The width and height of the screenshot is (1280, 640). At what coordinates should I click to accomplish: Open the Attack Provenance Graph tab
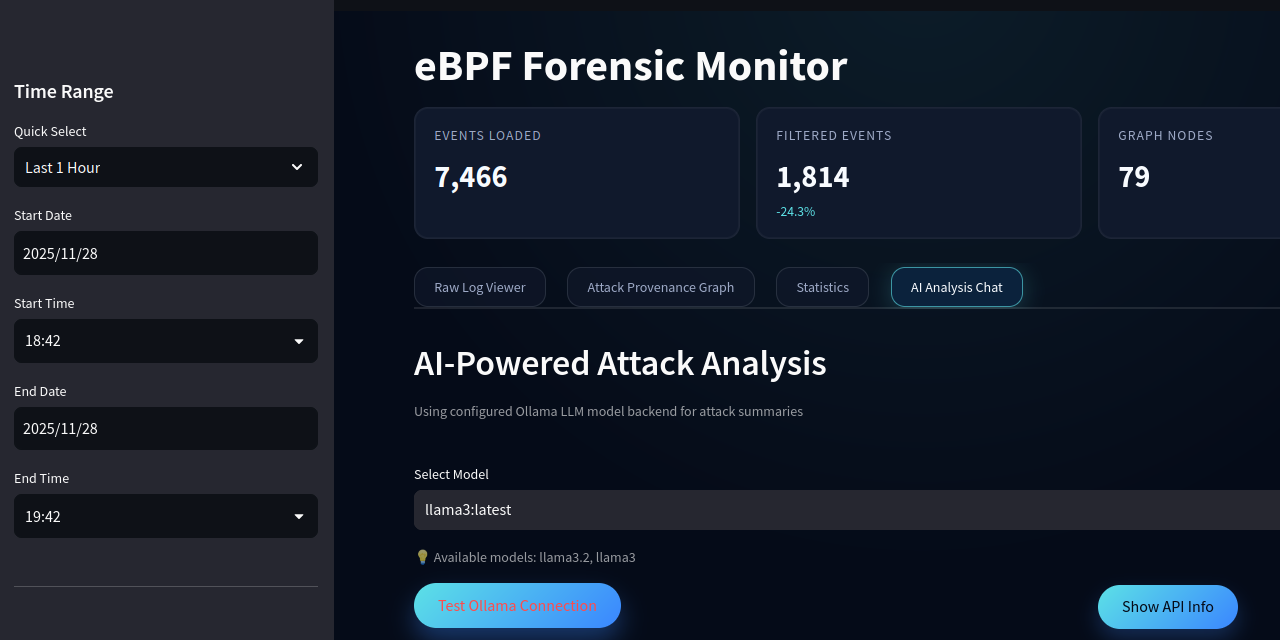click(x=660, y=287)
